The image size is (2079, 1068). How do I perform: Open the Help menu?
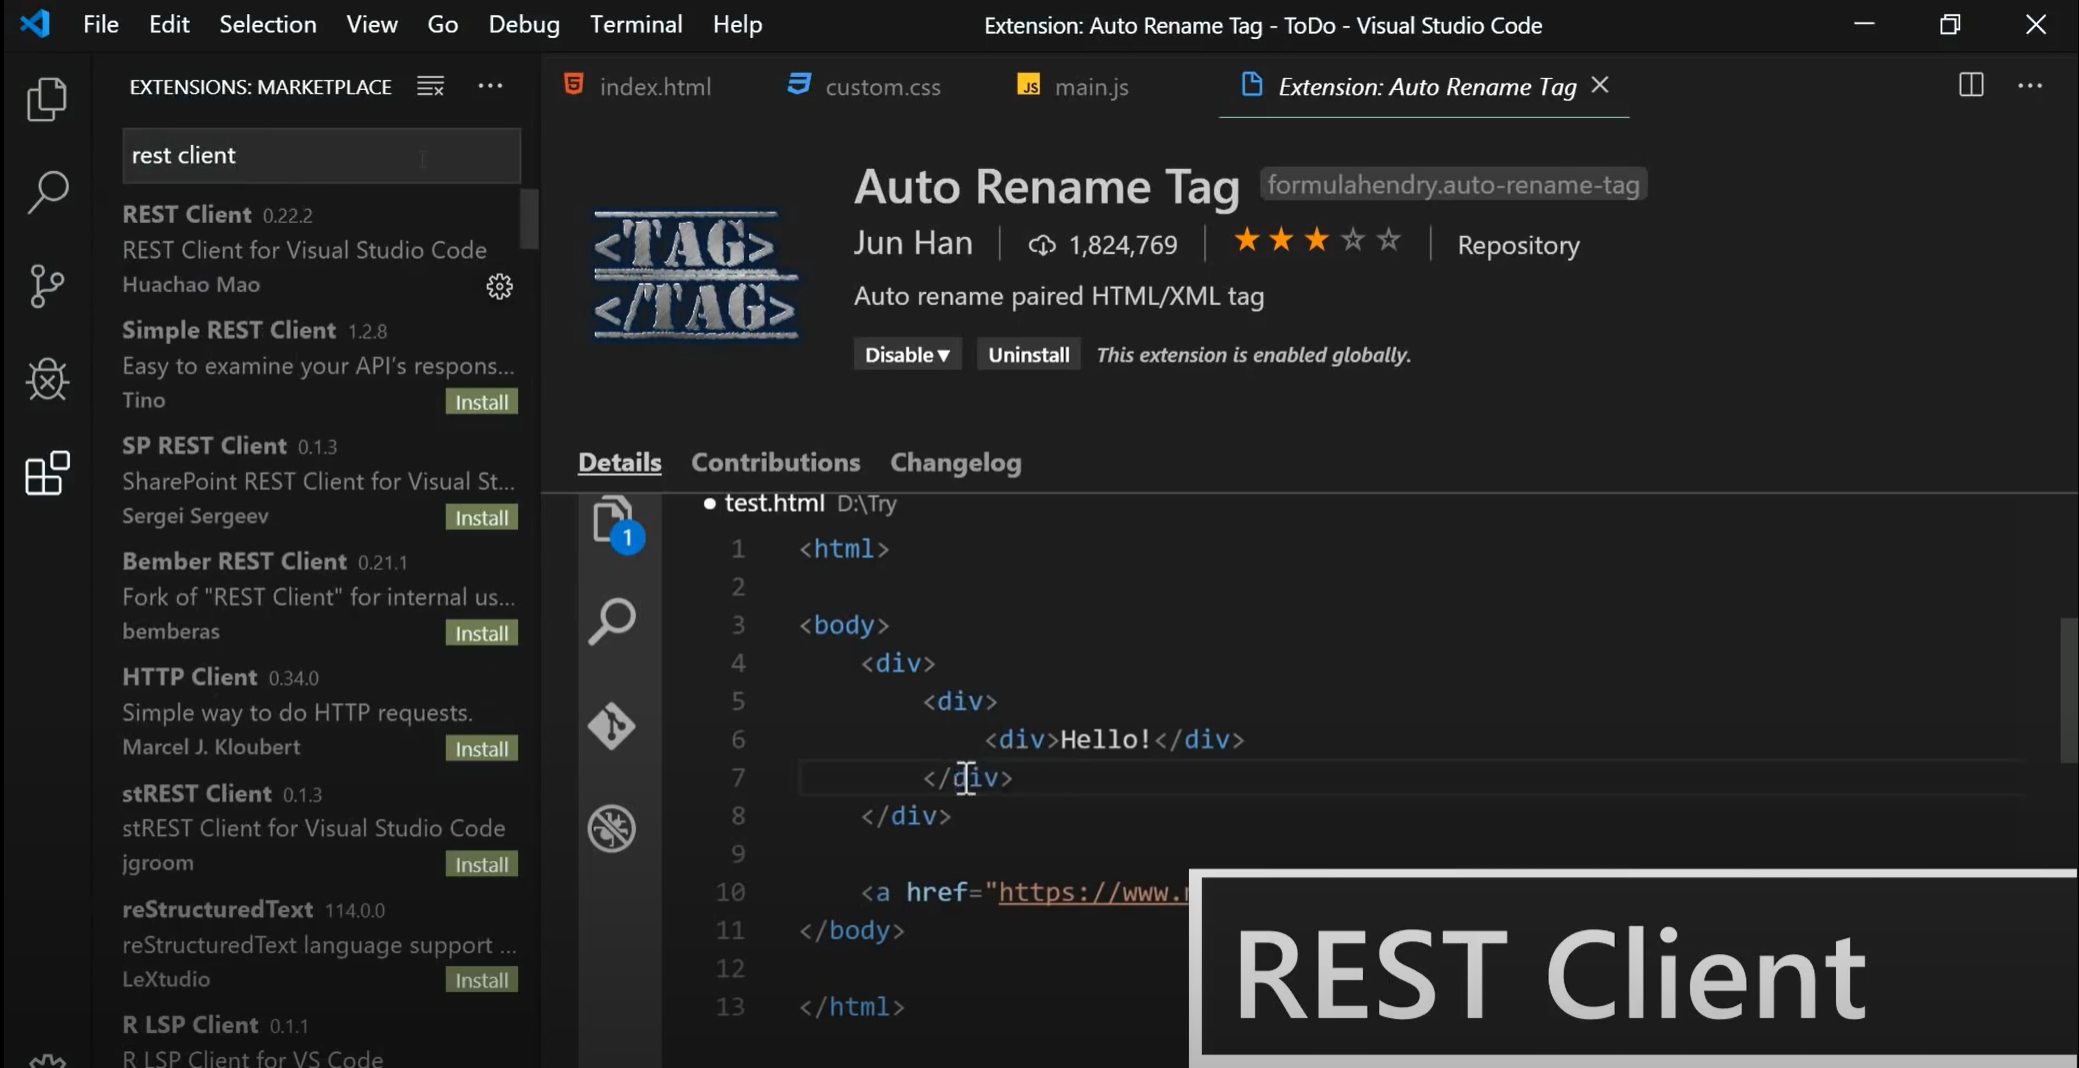pyautogui.click(x=737, y=24)
